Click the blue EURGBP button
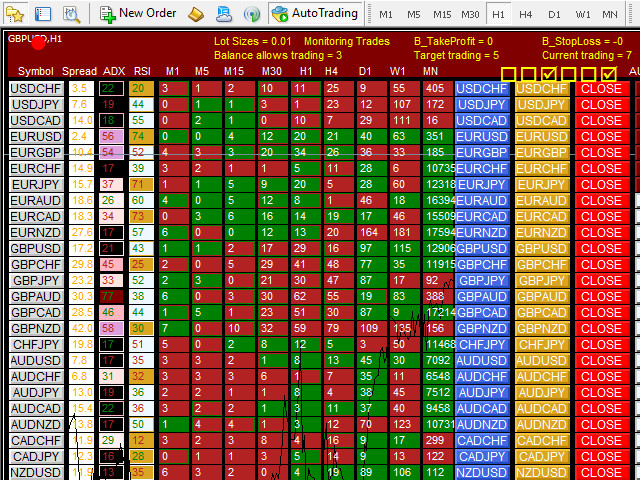Screen dimensions: 640x480 pyautogui.click(x=482, y=153)
